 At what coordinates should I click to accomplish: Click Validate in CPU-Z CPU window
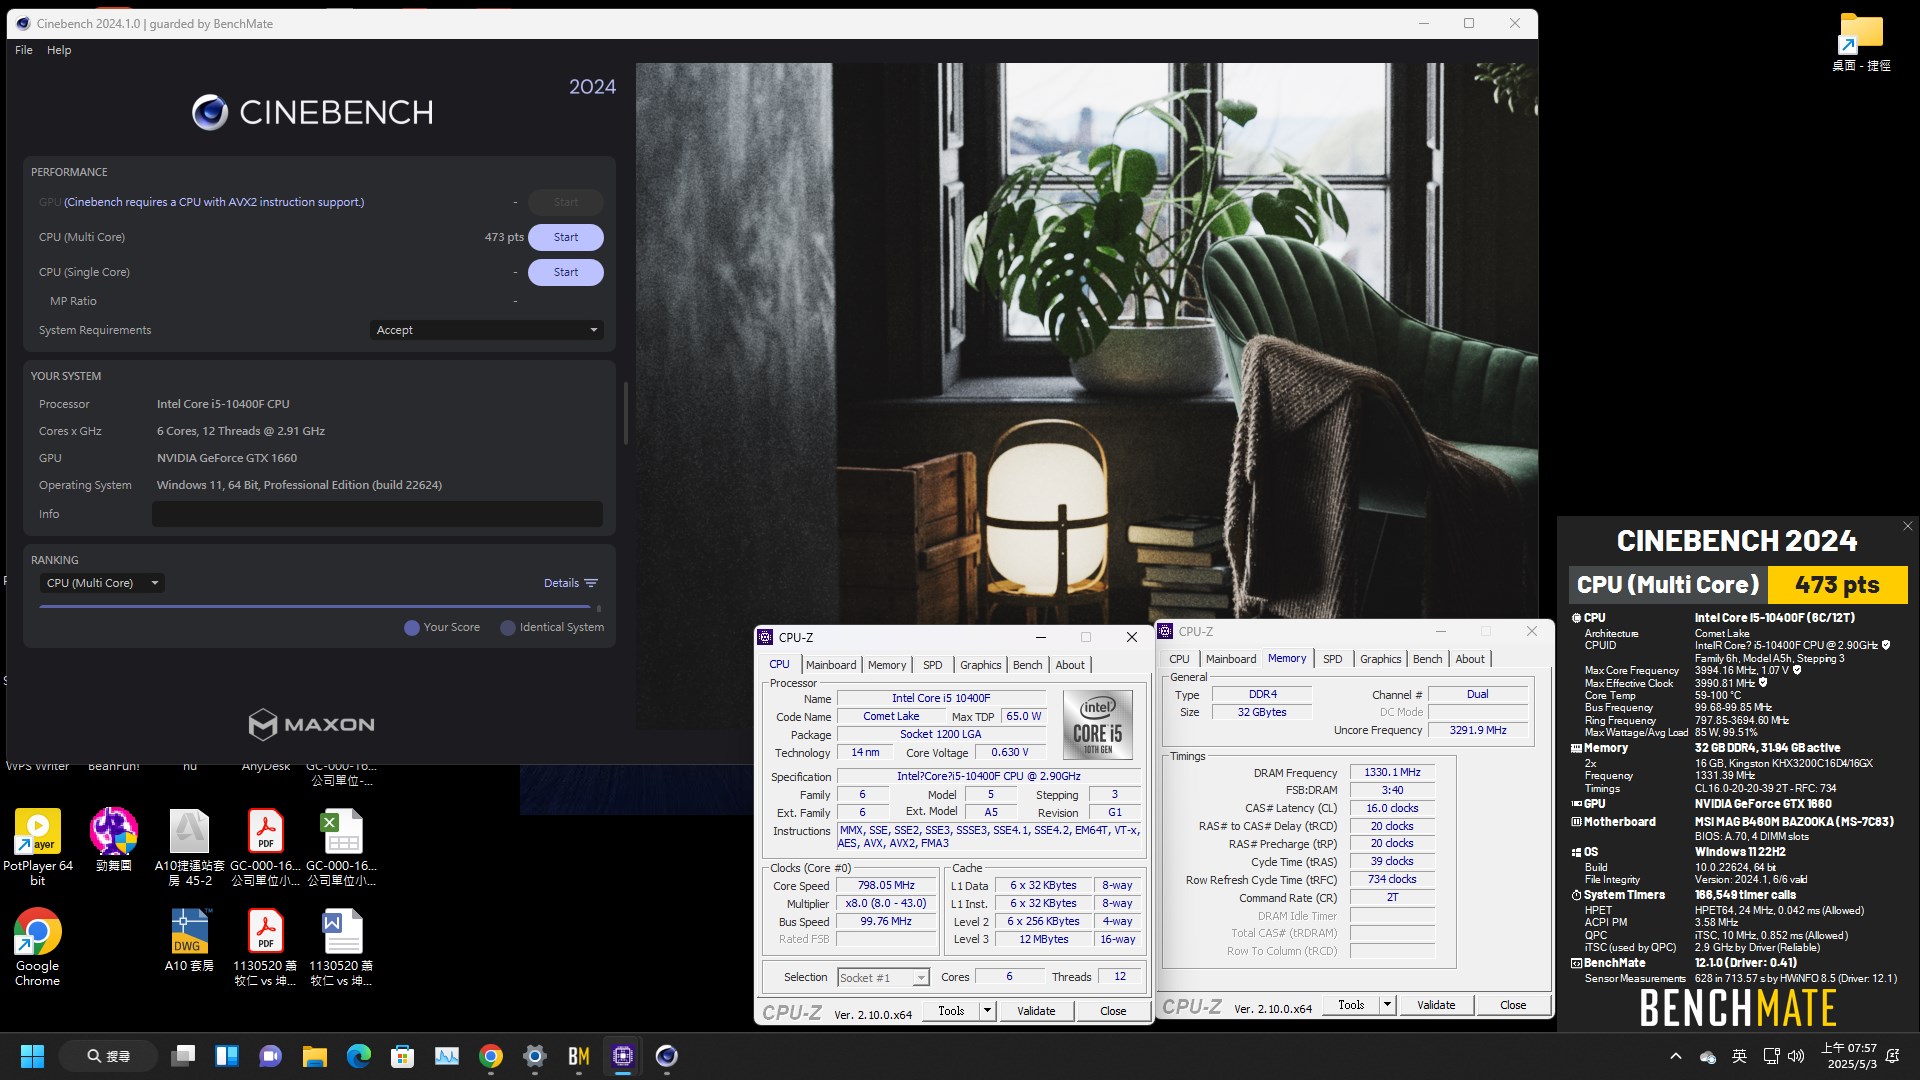(x=1036, y=1011)
